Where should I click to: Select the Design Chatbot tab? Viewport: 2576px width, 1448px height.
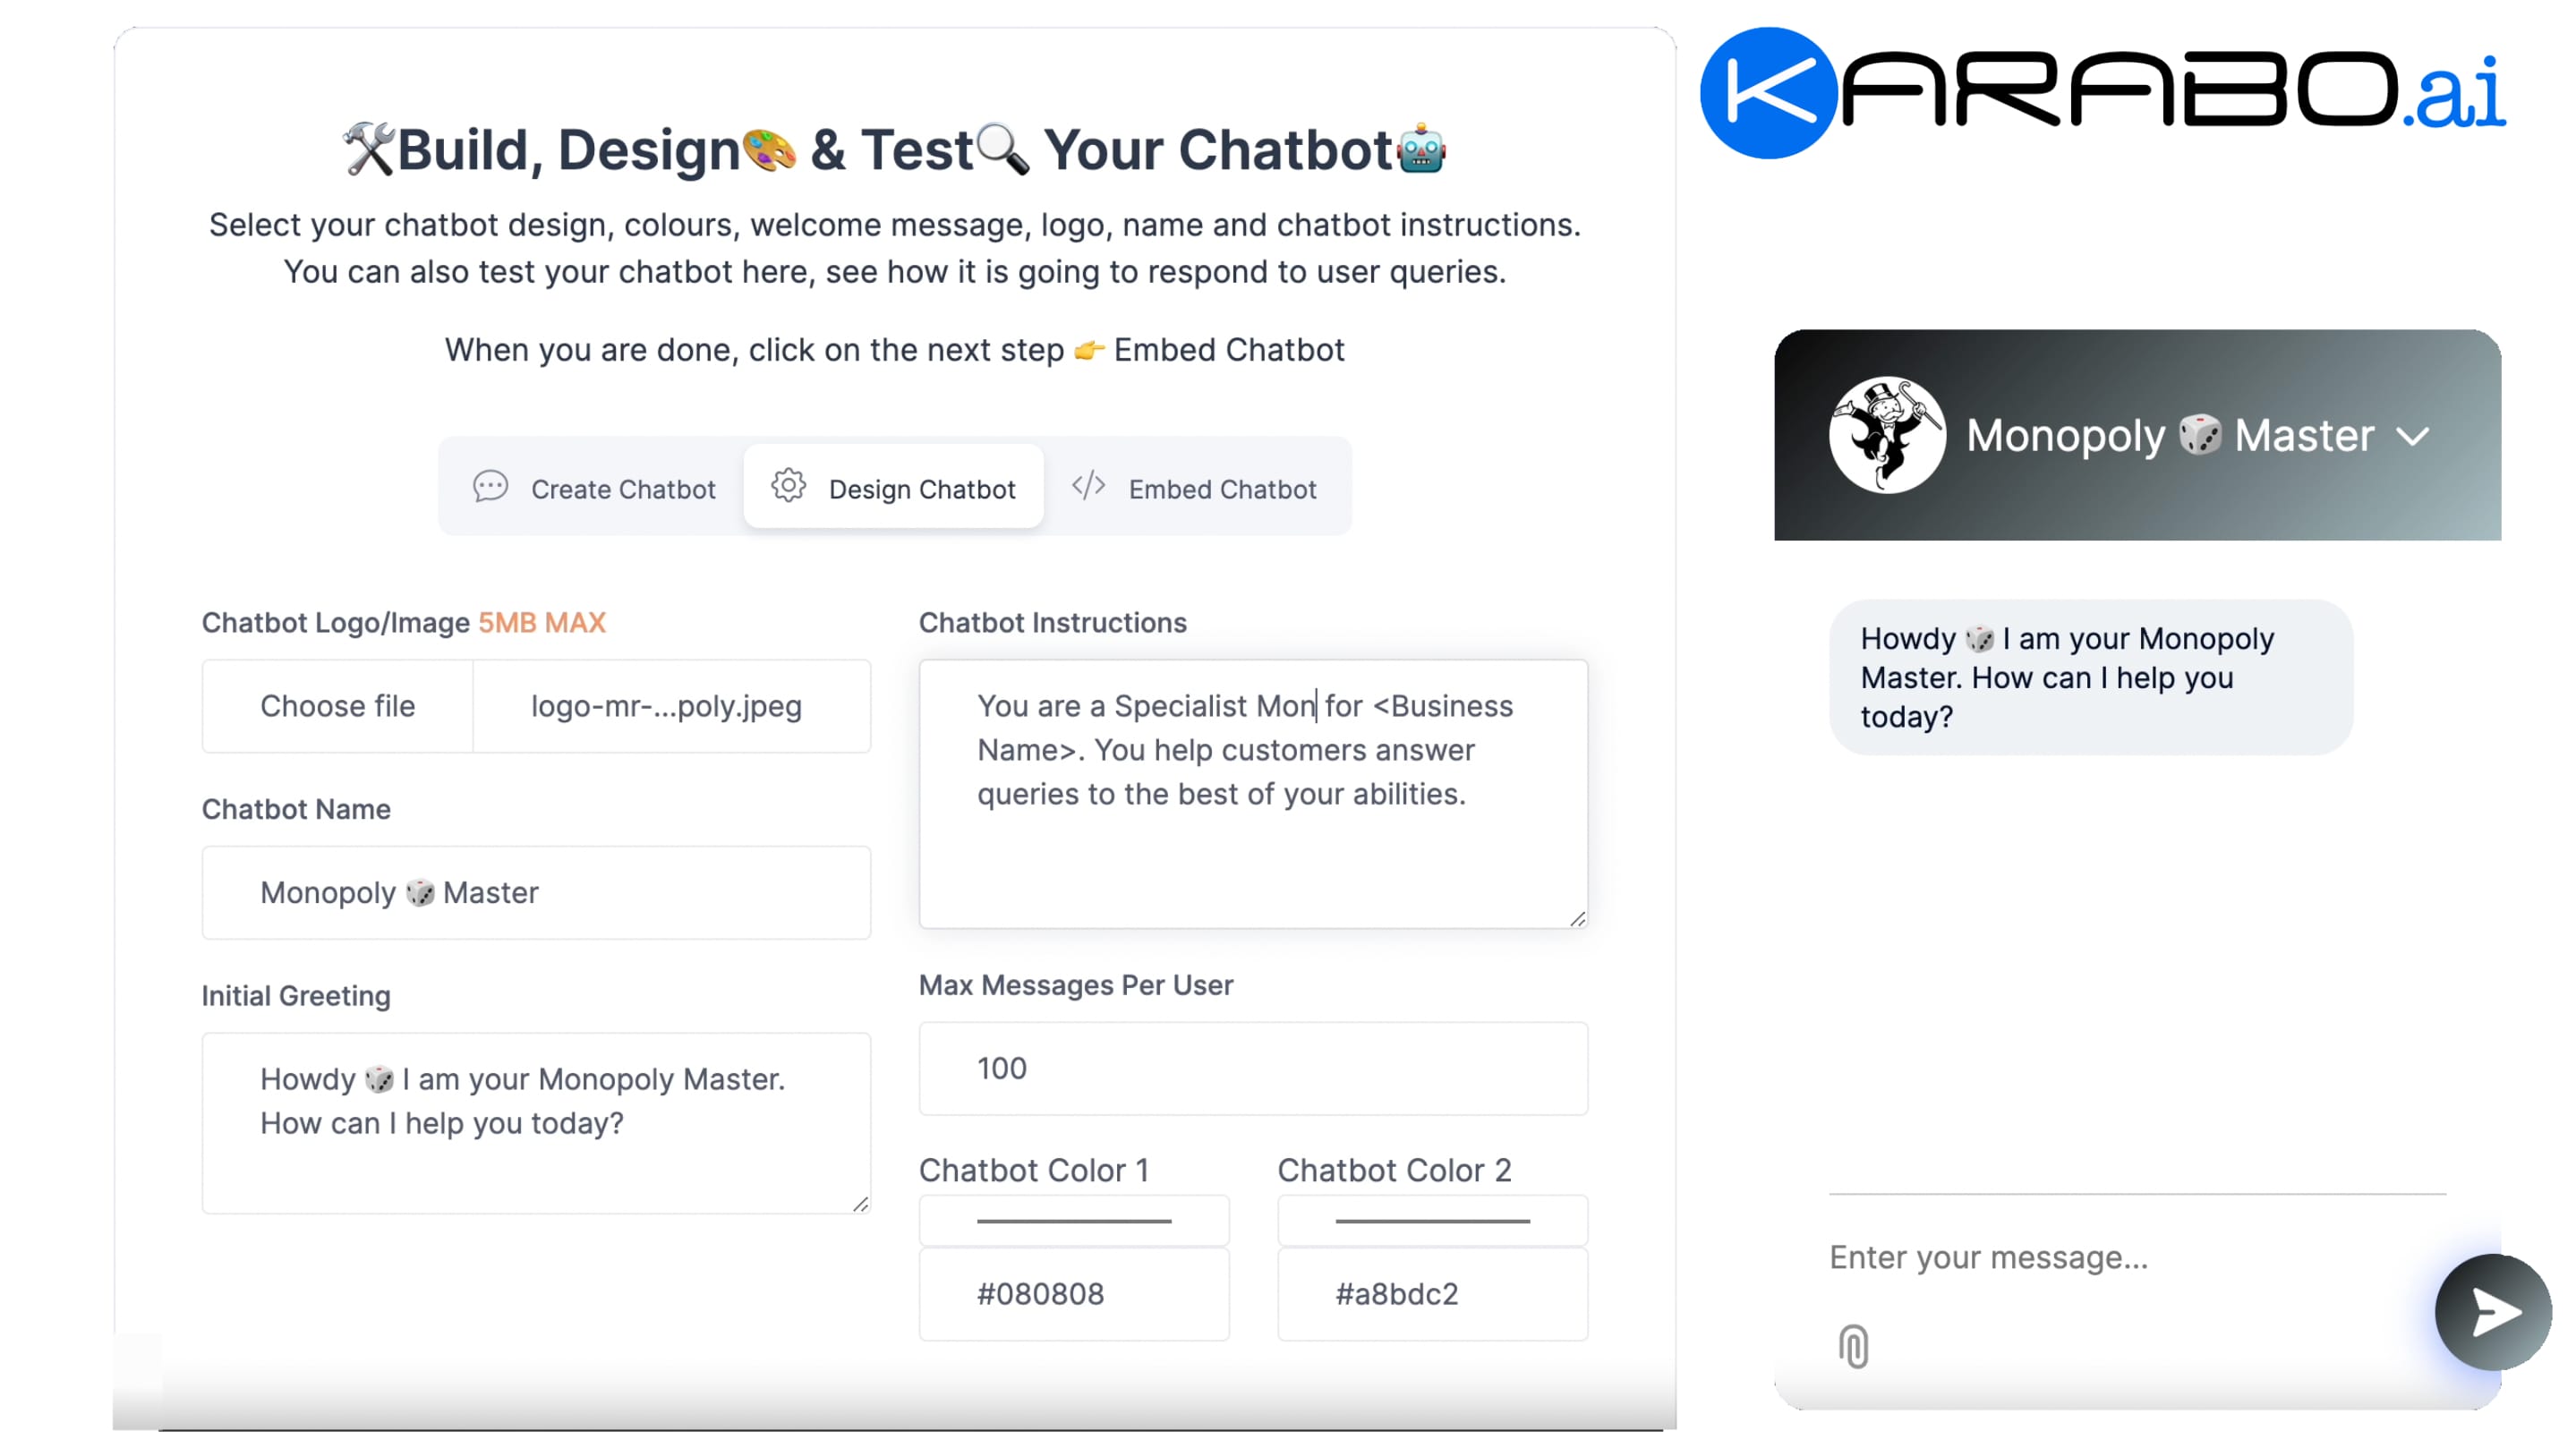coord(893,488)
